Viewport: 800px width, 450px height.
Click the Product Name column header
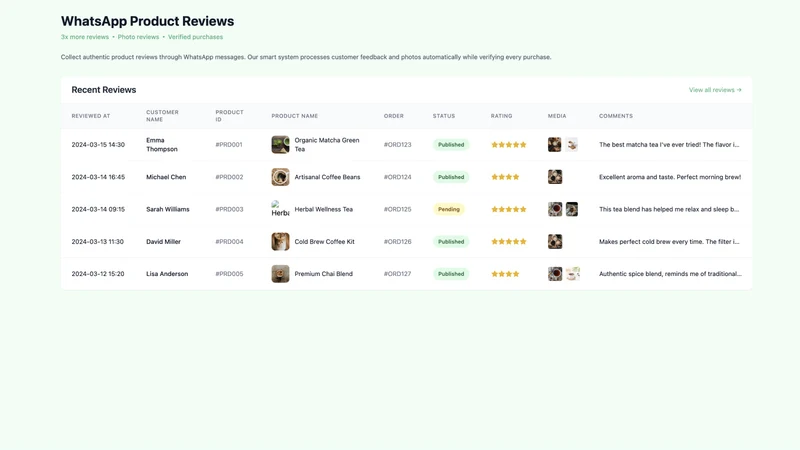pos(294,116)
